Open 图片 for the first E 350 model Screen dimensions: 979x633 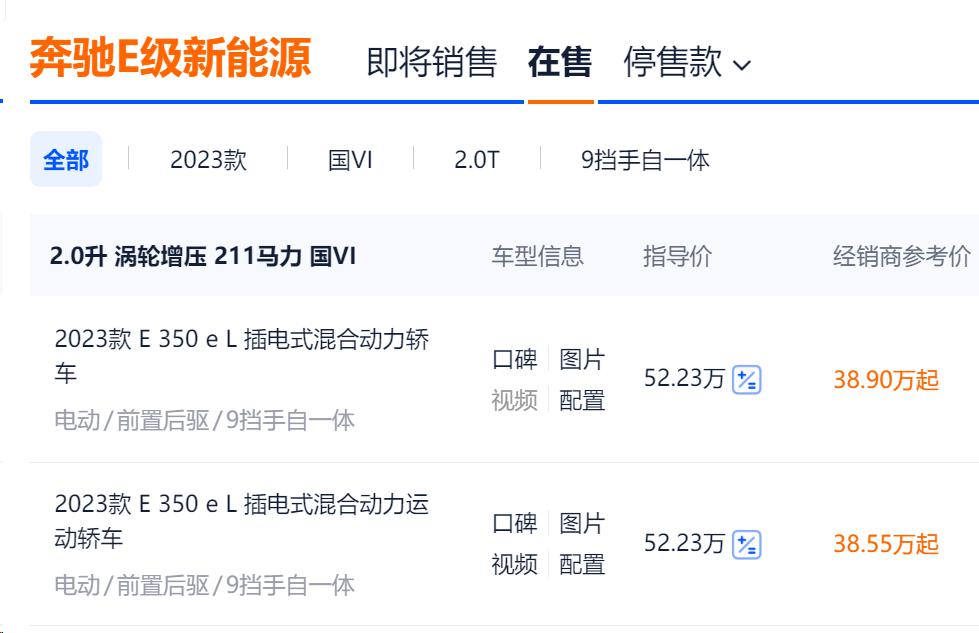click(582, 359)
